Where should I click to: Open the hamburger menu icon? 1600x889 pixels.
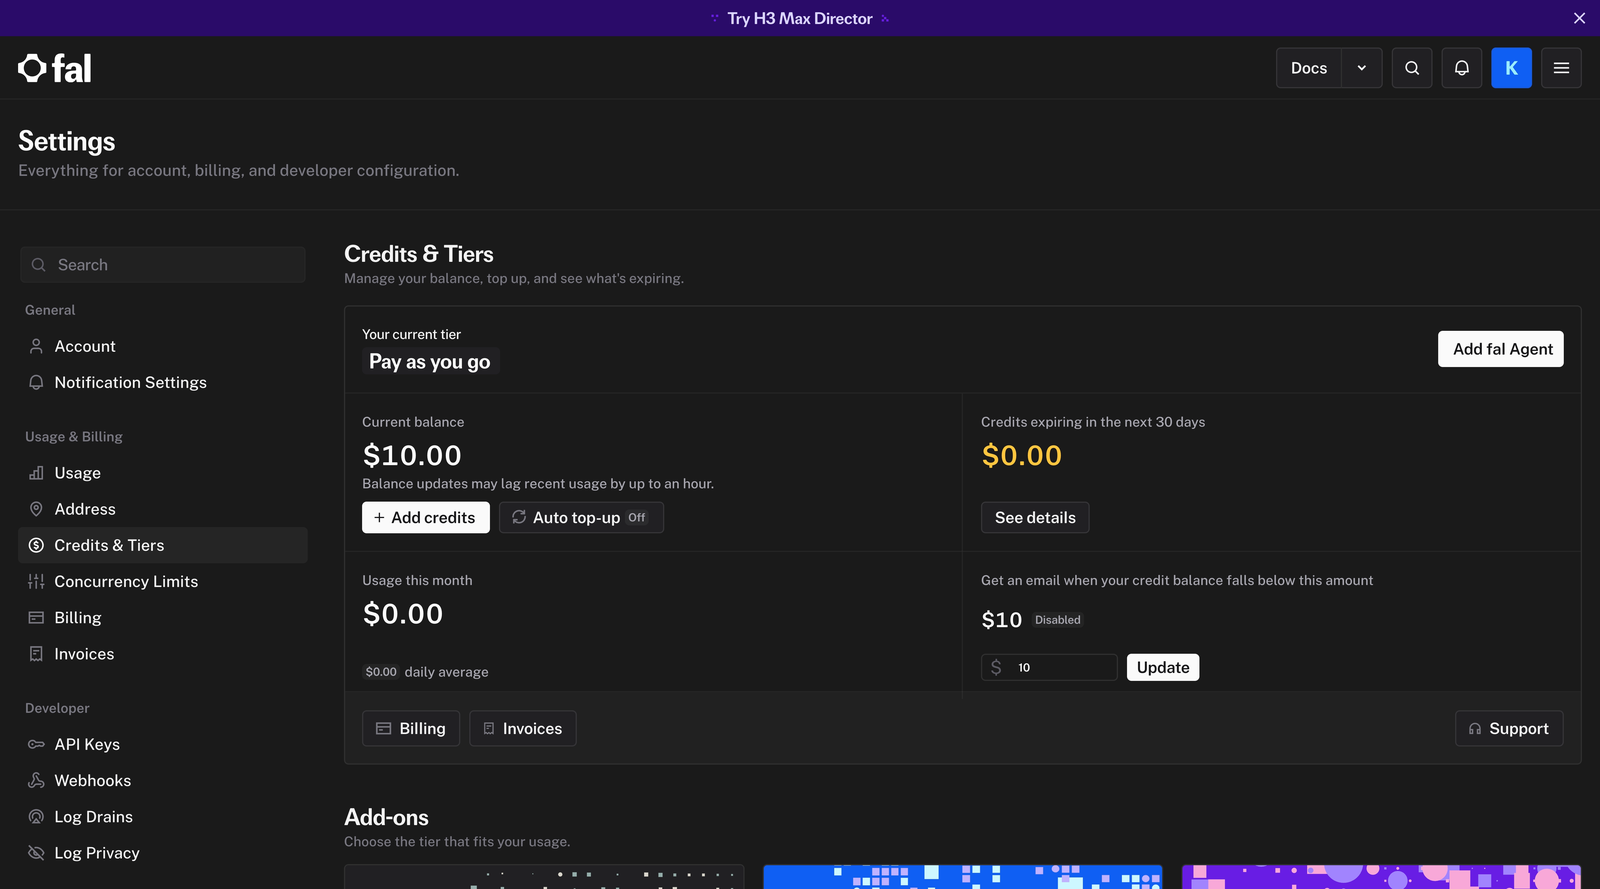1561,68
